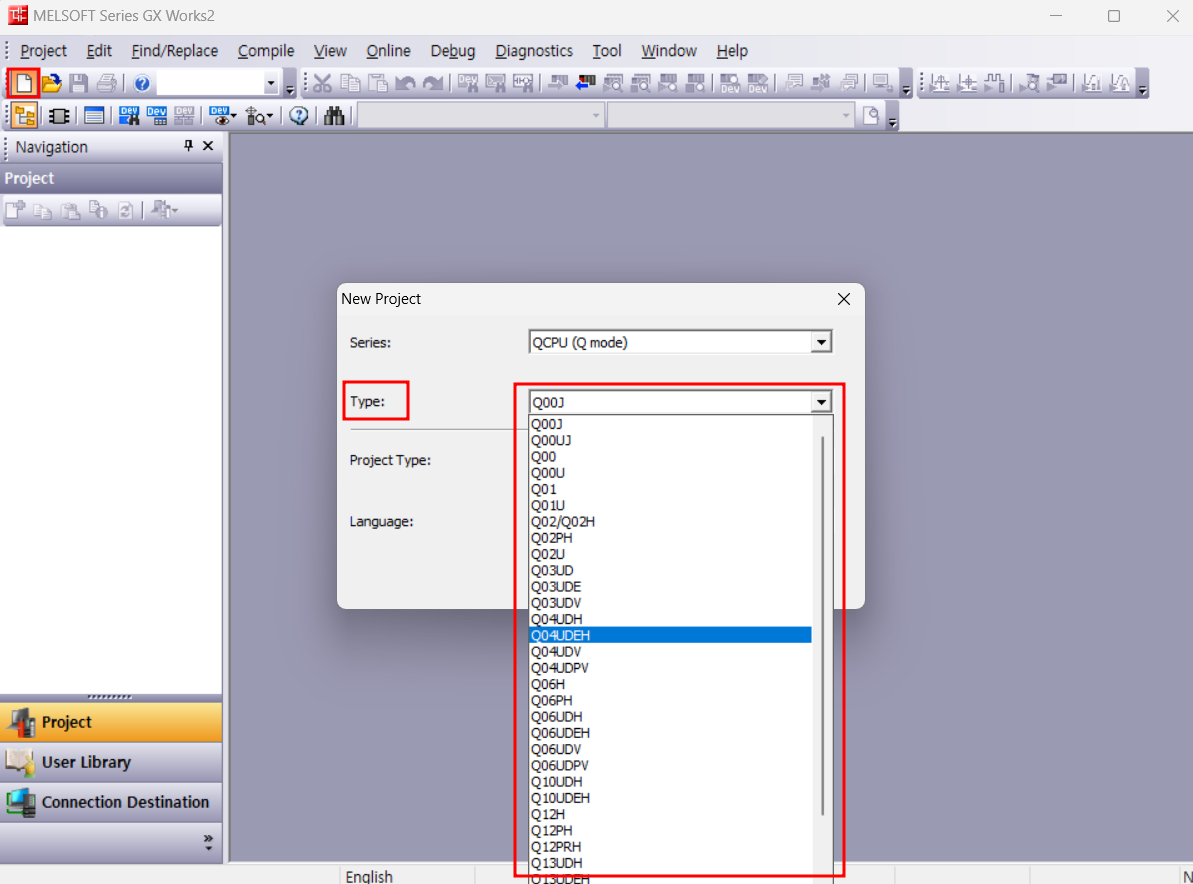Click the Cut scissors icon
Screen dimensions: 1193x884
click(323, 83)
